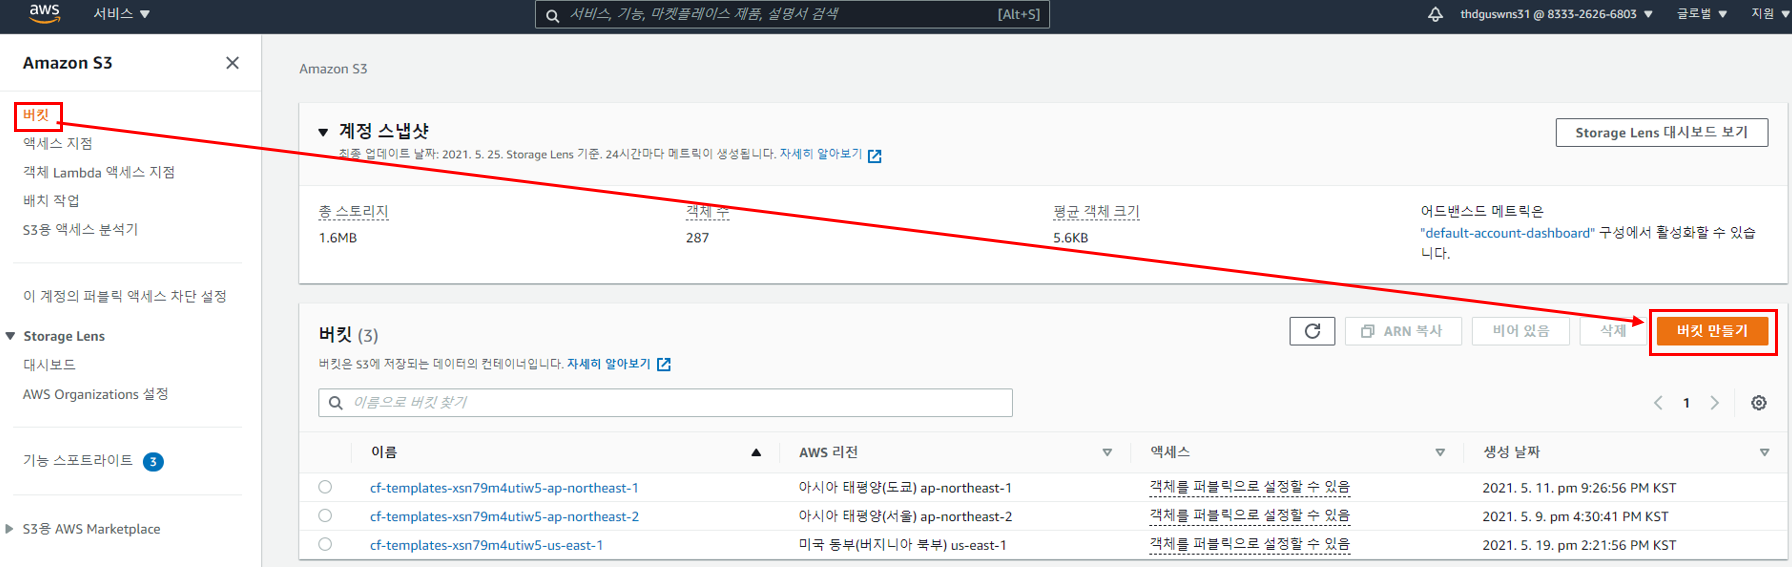Click 아시아 태평양(도쿄) ap-northeast-1 region cell
This screenshot has height=567, width=1792.
pyautogui.click(x=905, y=488)
